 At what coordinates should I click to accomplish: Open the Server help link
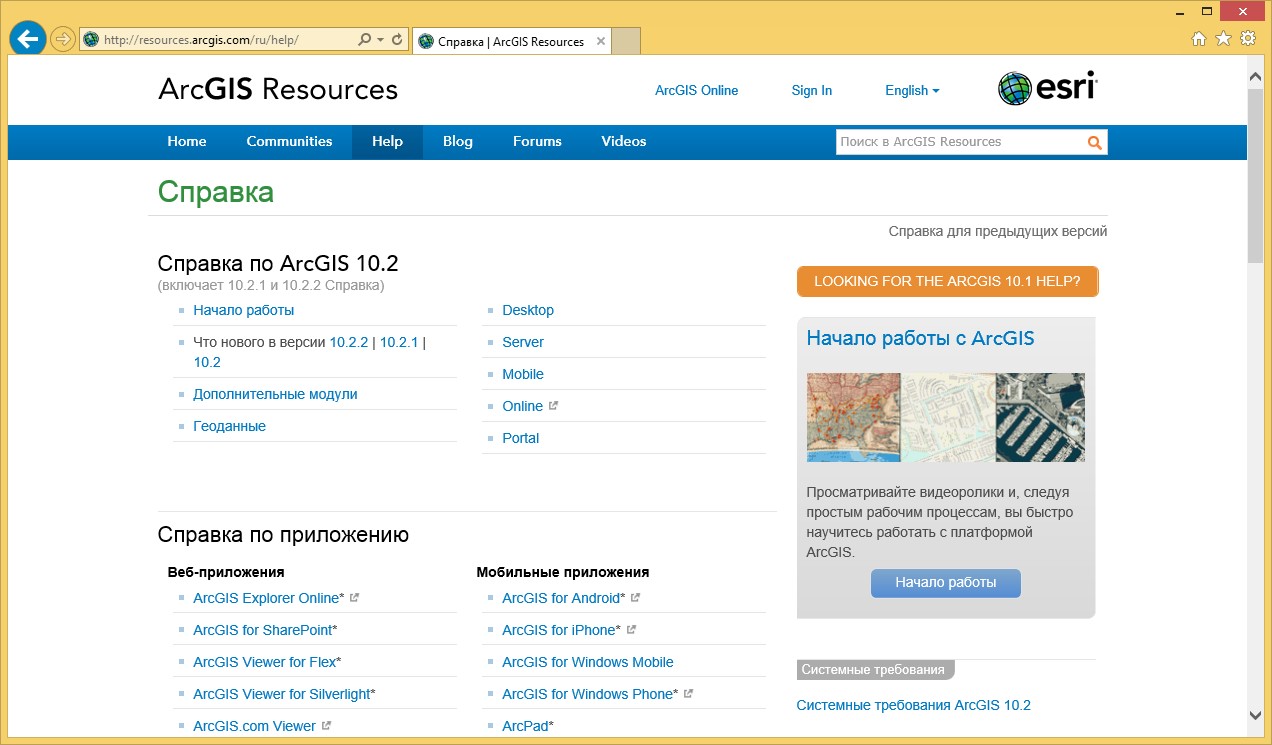coord(523,342)
